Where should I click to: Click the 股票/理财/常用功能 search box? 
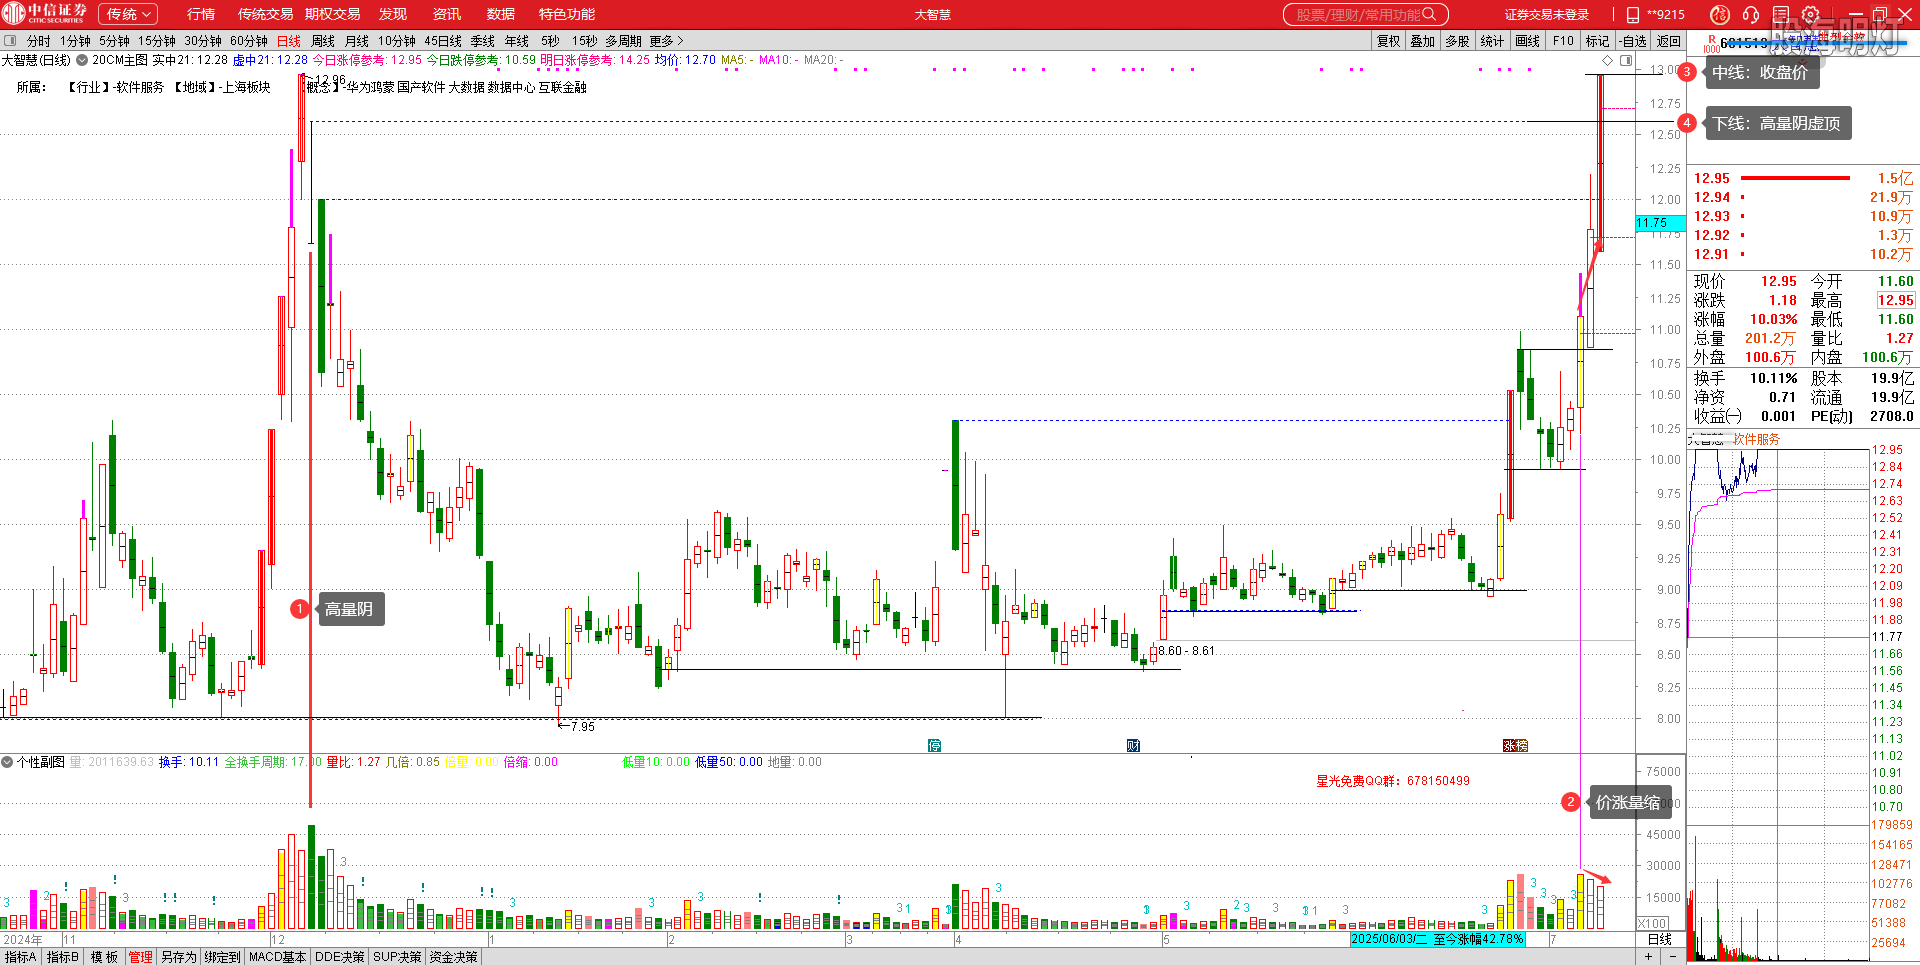tap(1365, 14)
